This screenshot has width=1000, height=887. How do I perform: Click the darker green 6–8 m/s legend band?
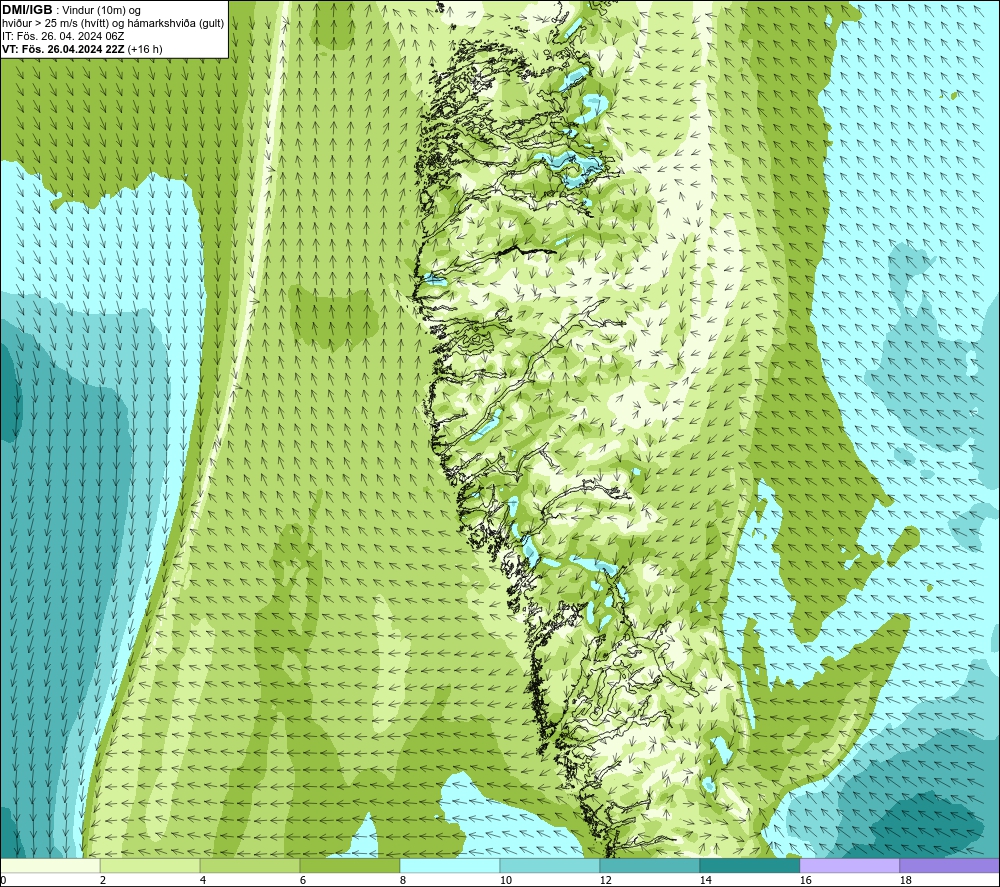click(350, 865)
